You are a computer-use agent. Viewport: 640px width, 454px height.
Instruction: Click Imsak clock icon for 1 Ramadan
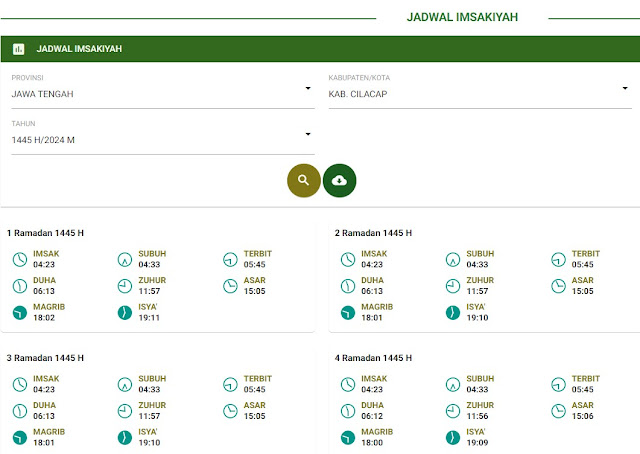pyautogui.click(x=20, y=259)
